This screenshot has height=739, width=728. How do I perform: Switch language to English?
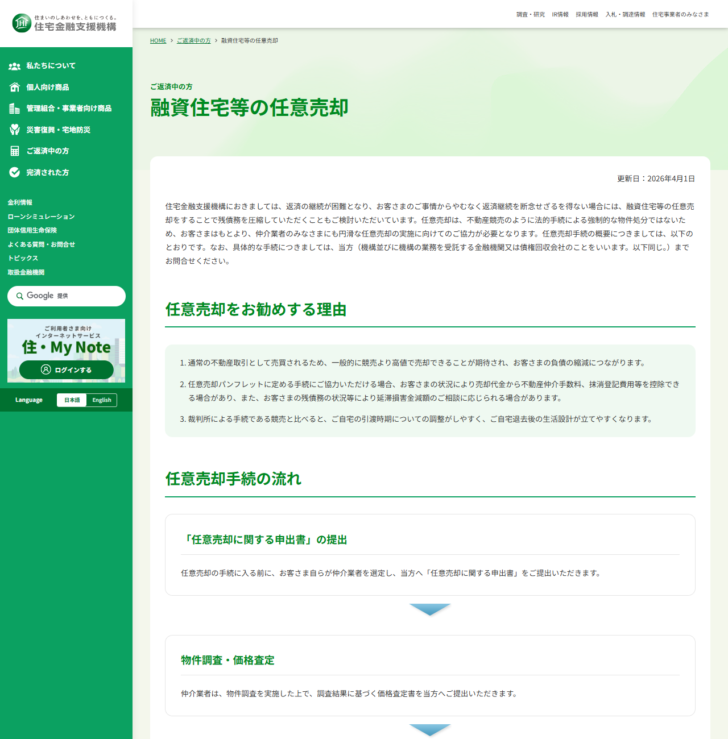tap(101, 400)
